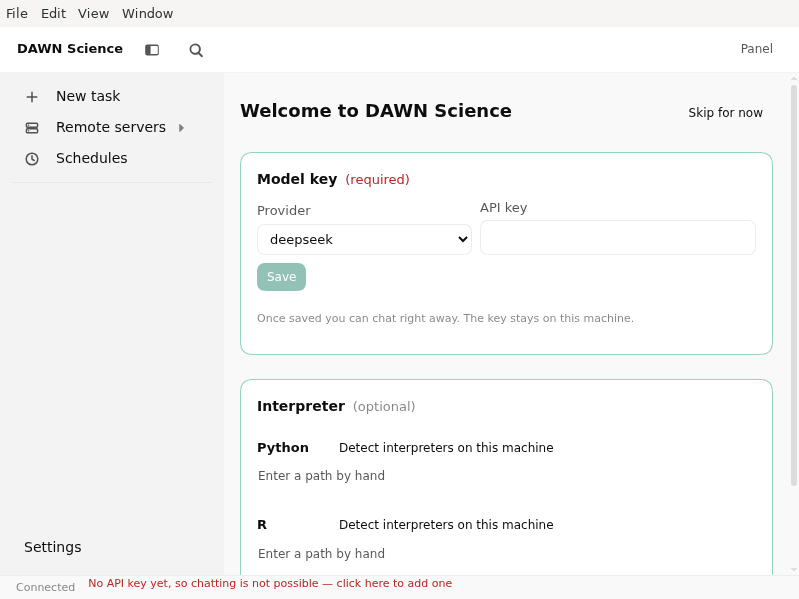Open search with magnifier icon
Viewport: 799px width, 599px height.
196,50
